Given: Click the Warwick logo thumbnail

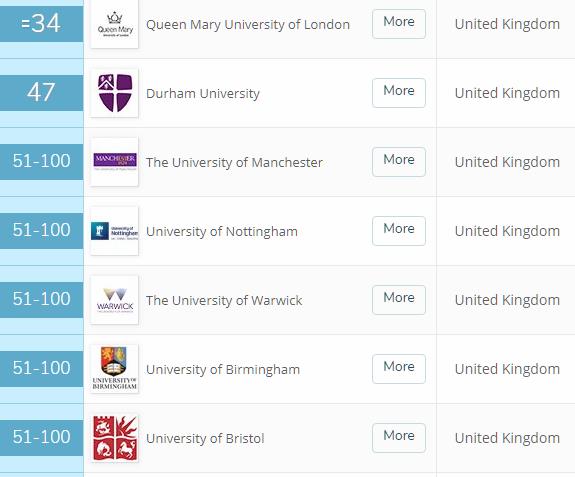Looking at the screenshot, I should click(x=114, y=300).
